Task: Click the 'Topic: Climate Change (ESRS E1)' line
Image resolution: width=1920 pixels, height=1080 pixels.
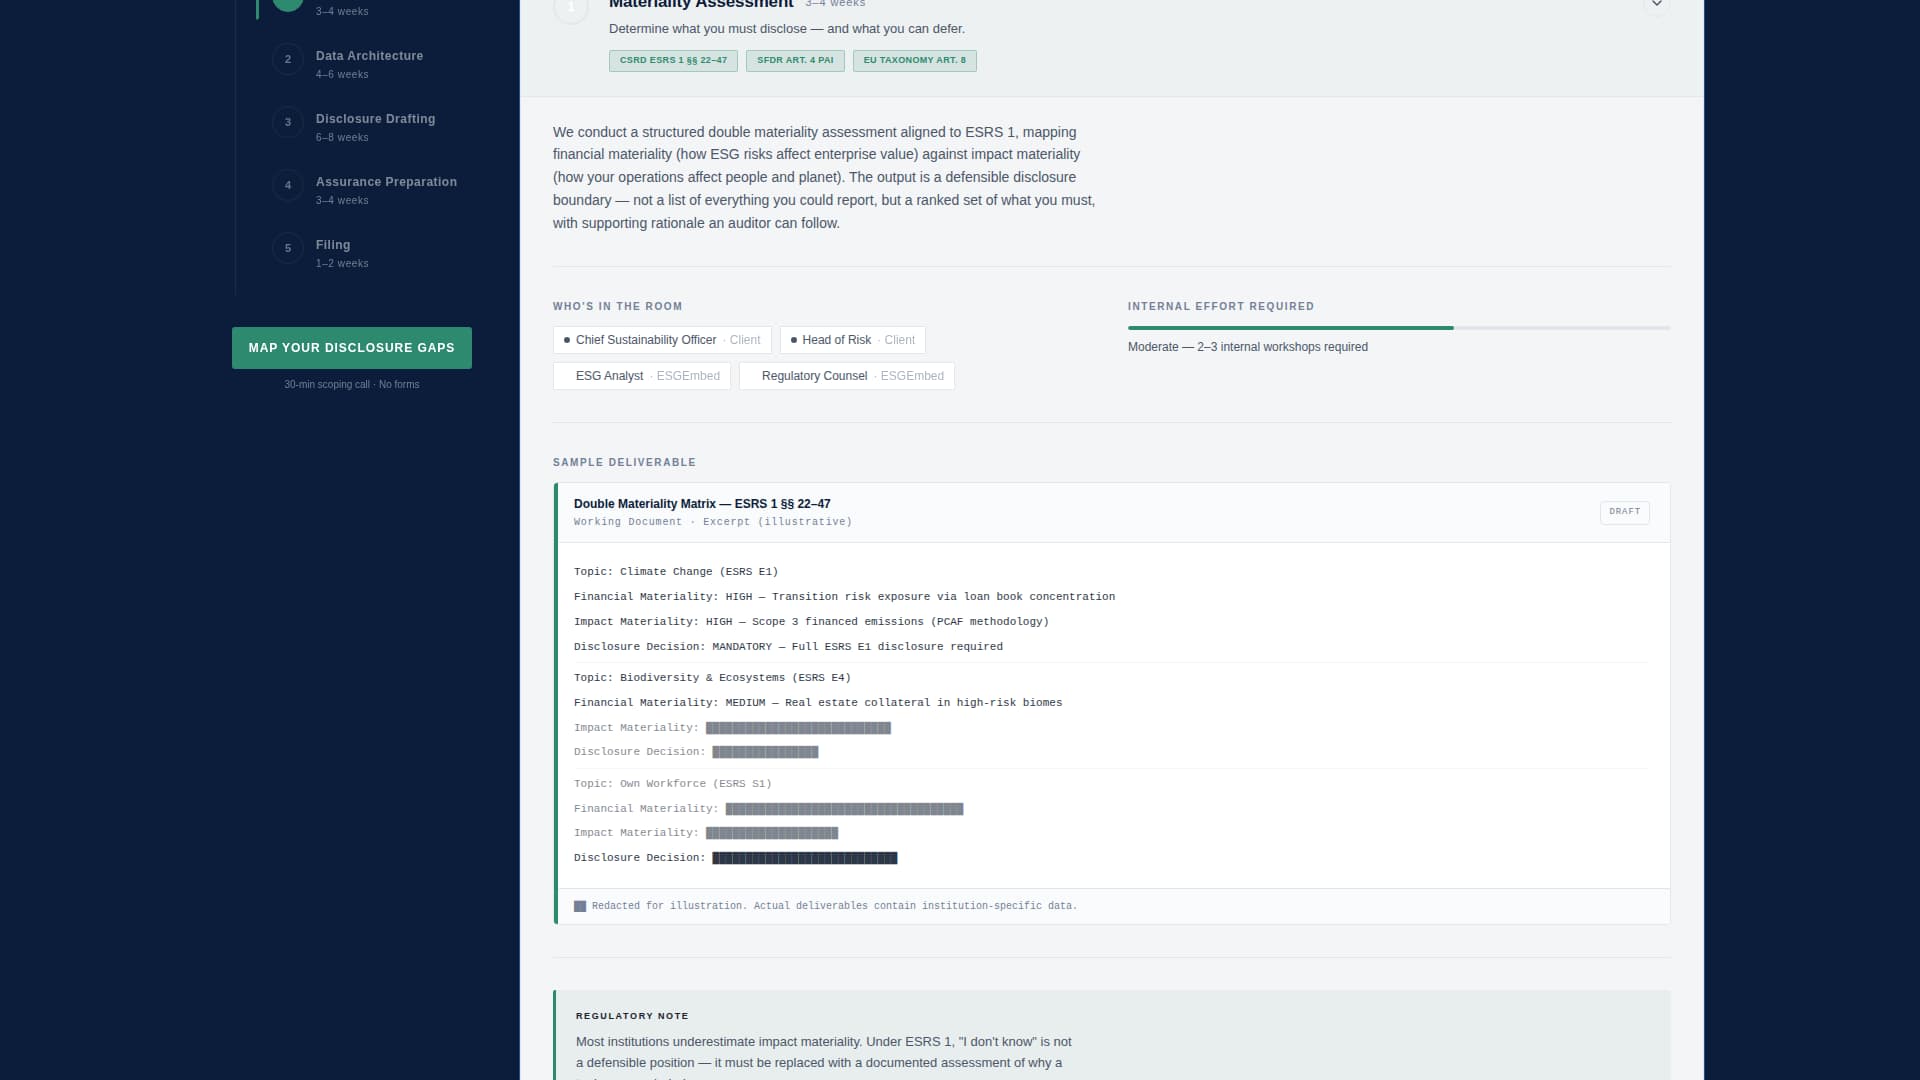Action: 676,572
